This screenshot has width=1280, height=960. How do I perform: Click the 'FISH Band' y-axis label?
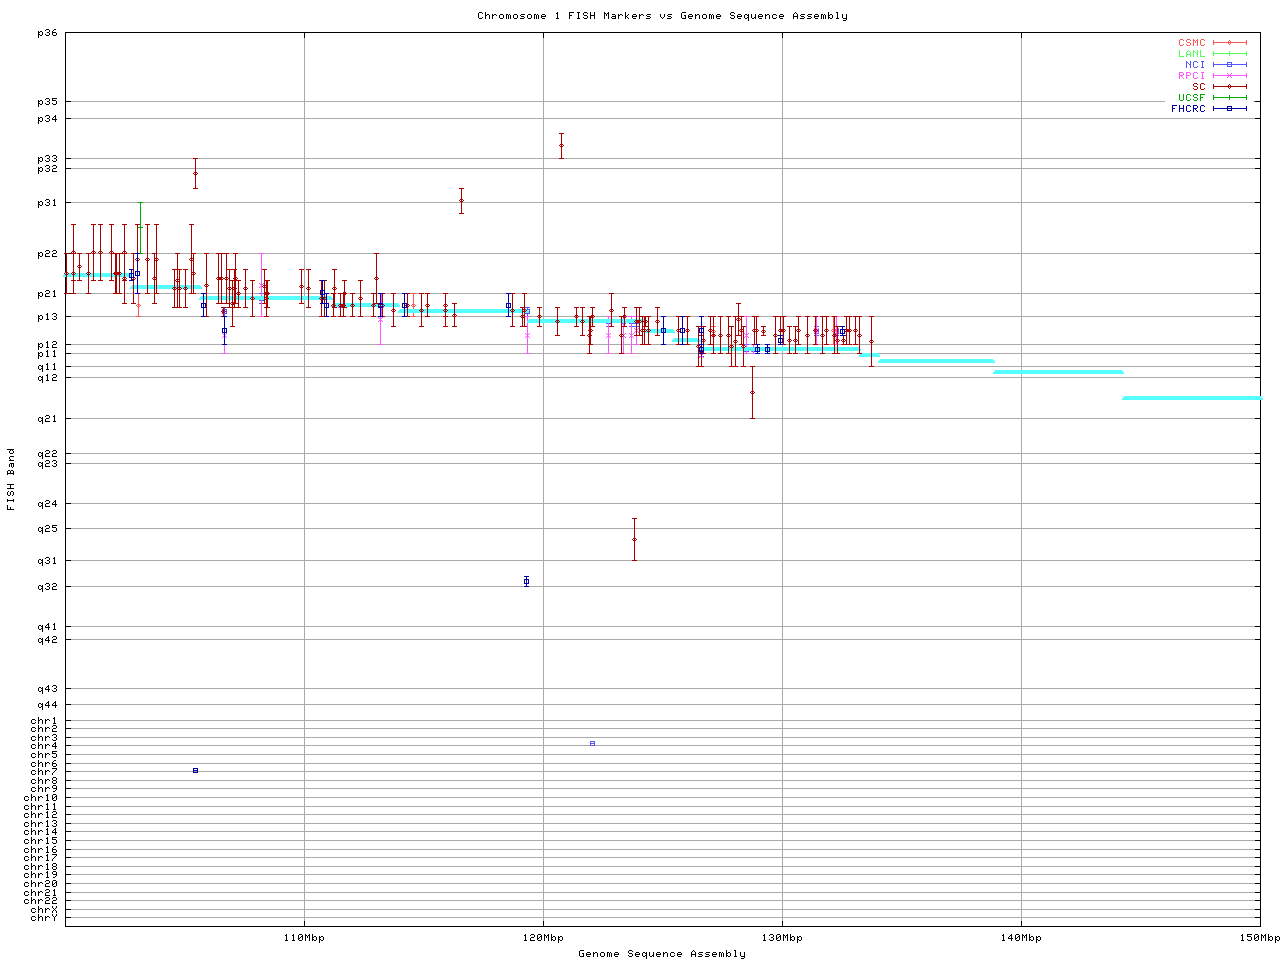pyautogui.click(x=11, y=479)
